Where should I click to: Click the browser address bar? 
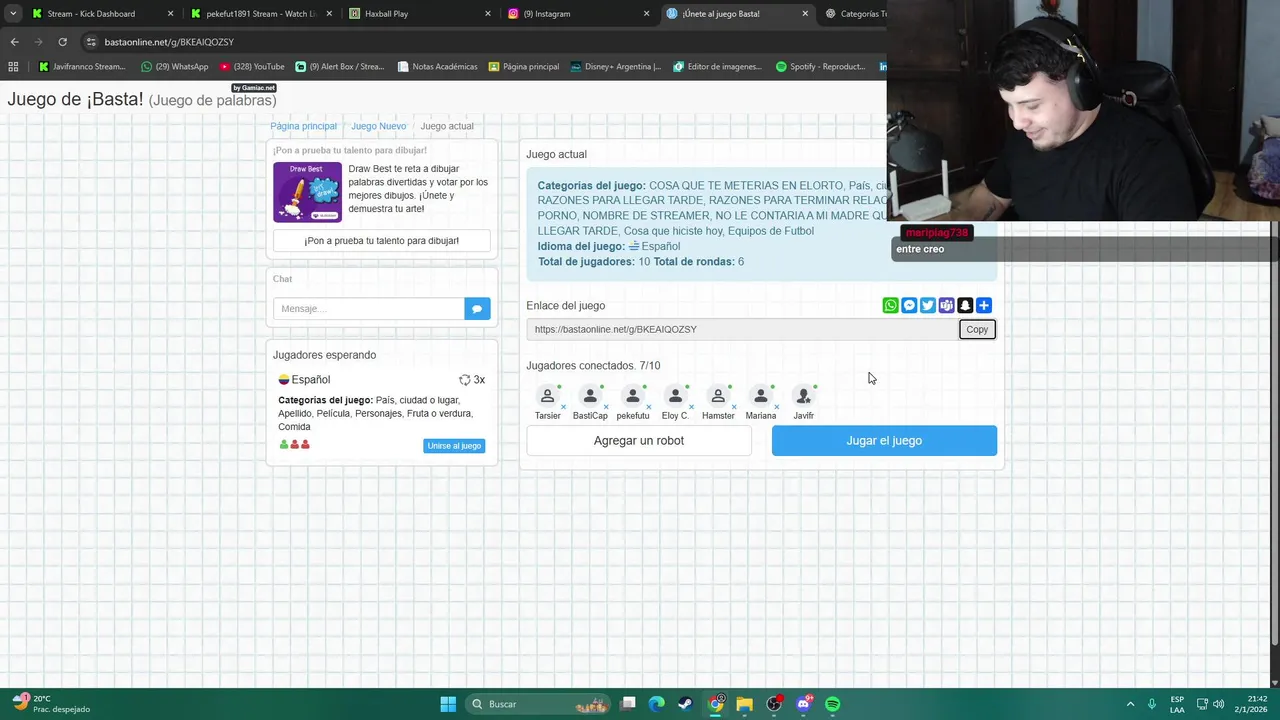480,42
